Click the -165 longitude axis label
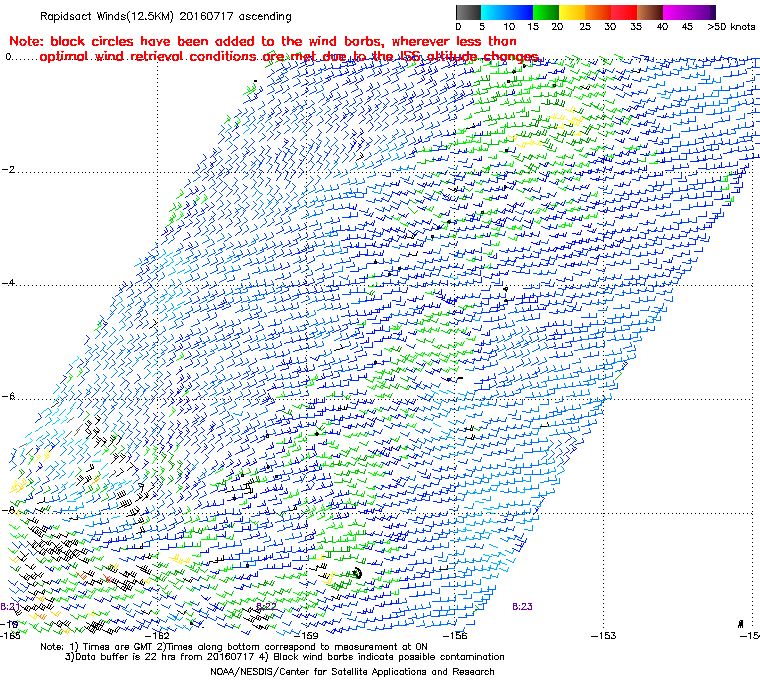 click(10, 635)
